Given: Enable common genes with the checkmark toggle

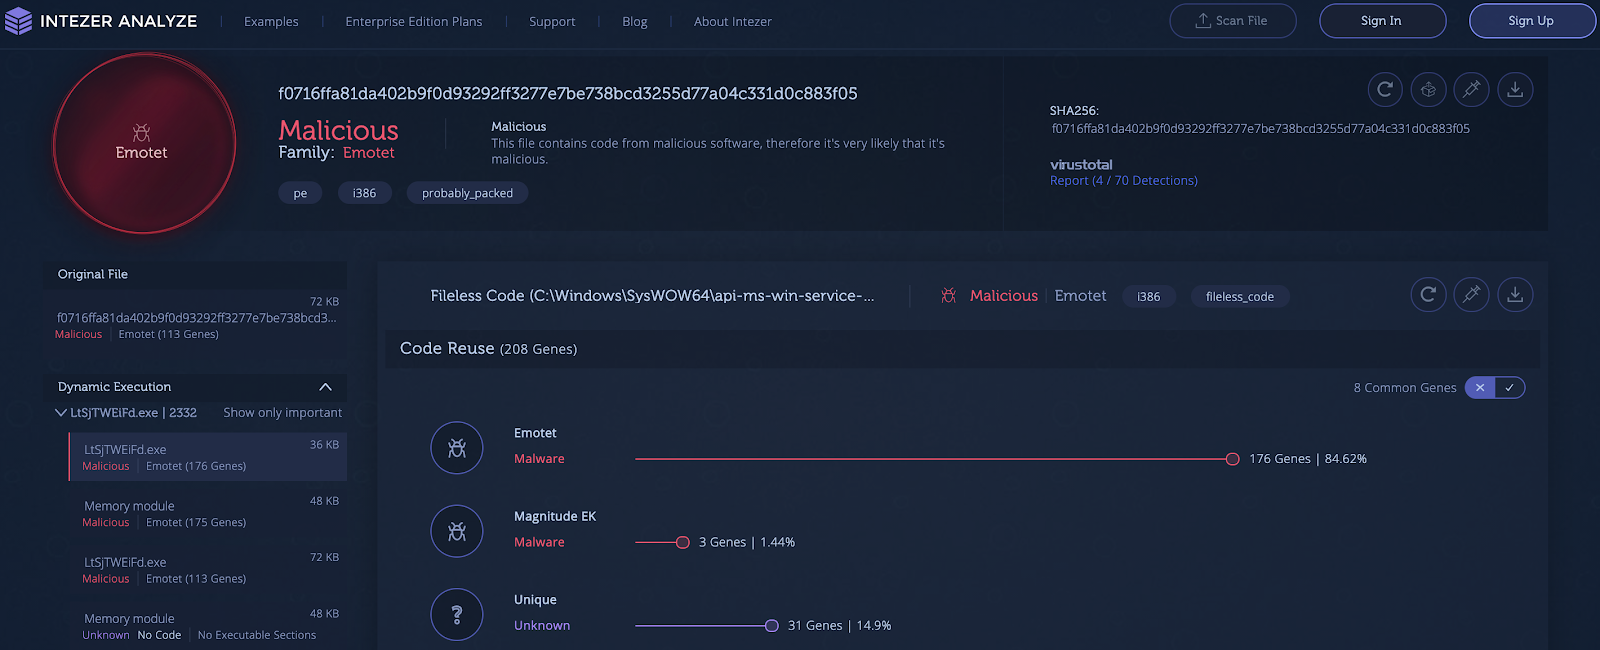Looking at the screenshot, I should 1510,387.
